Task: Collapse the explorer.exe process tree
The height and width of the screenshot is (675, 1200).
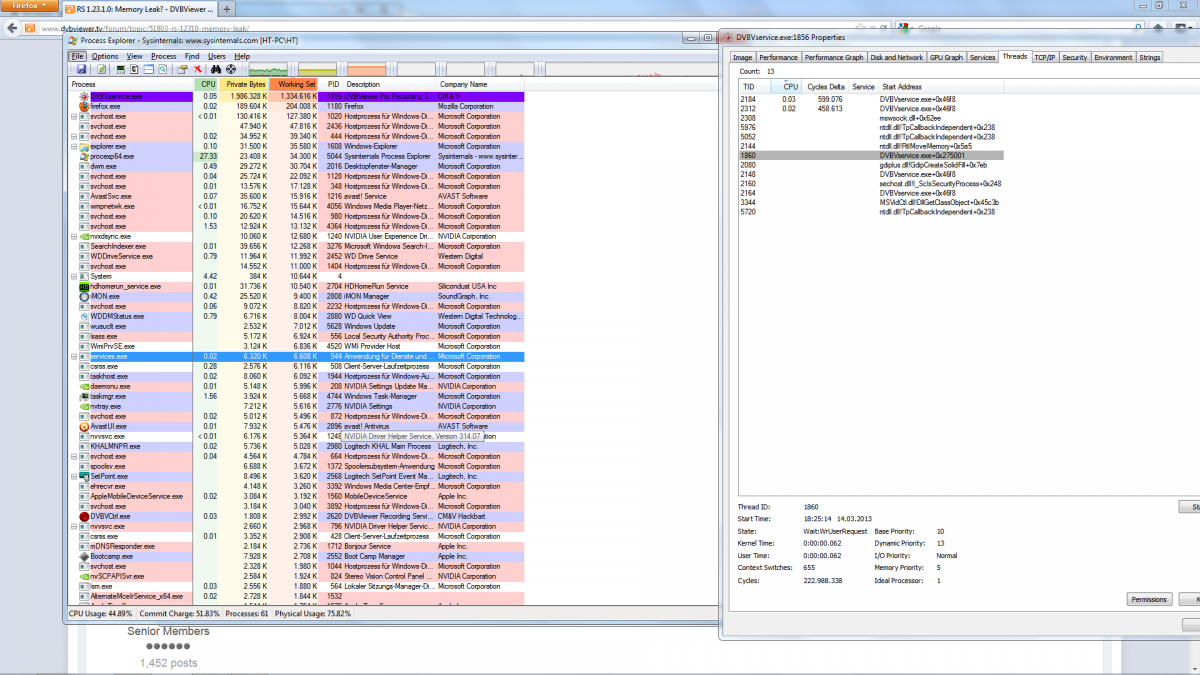Action: tap(74, 147)
